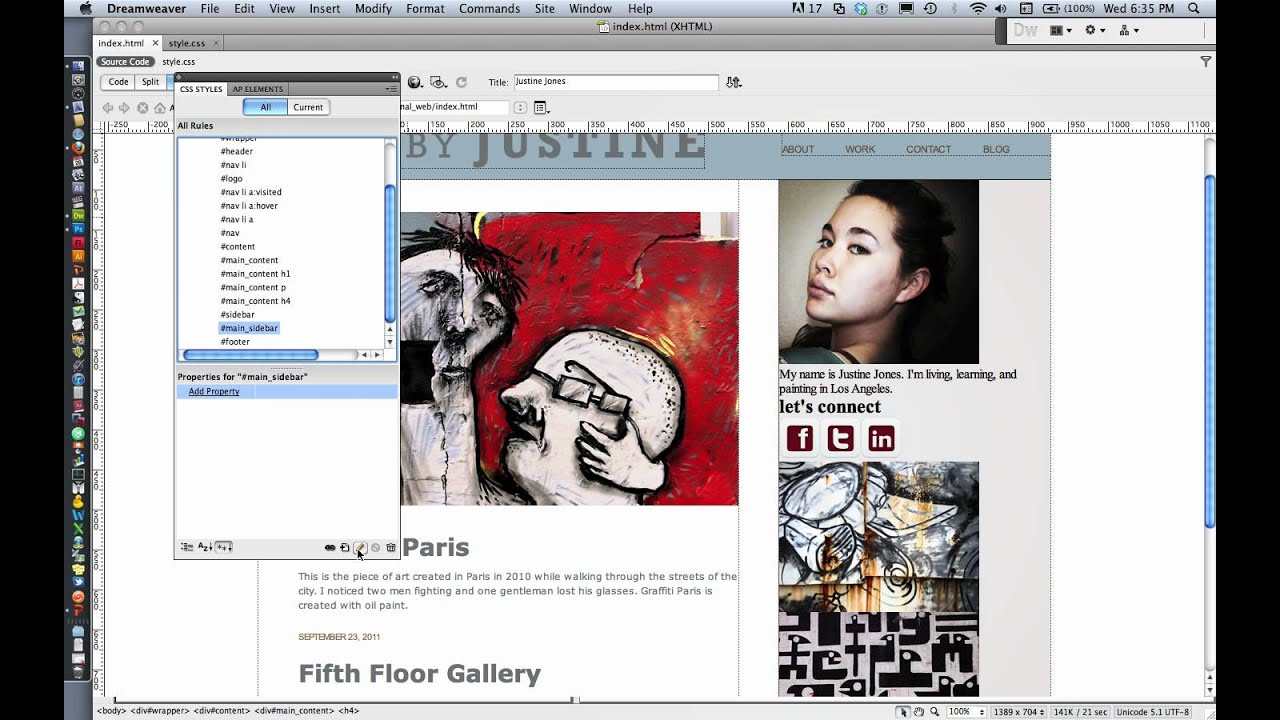The height and width of the screenshot is (720, 1280).
Task: Click the Source Code button
Action: (x=125, y=62)
